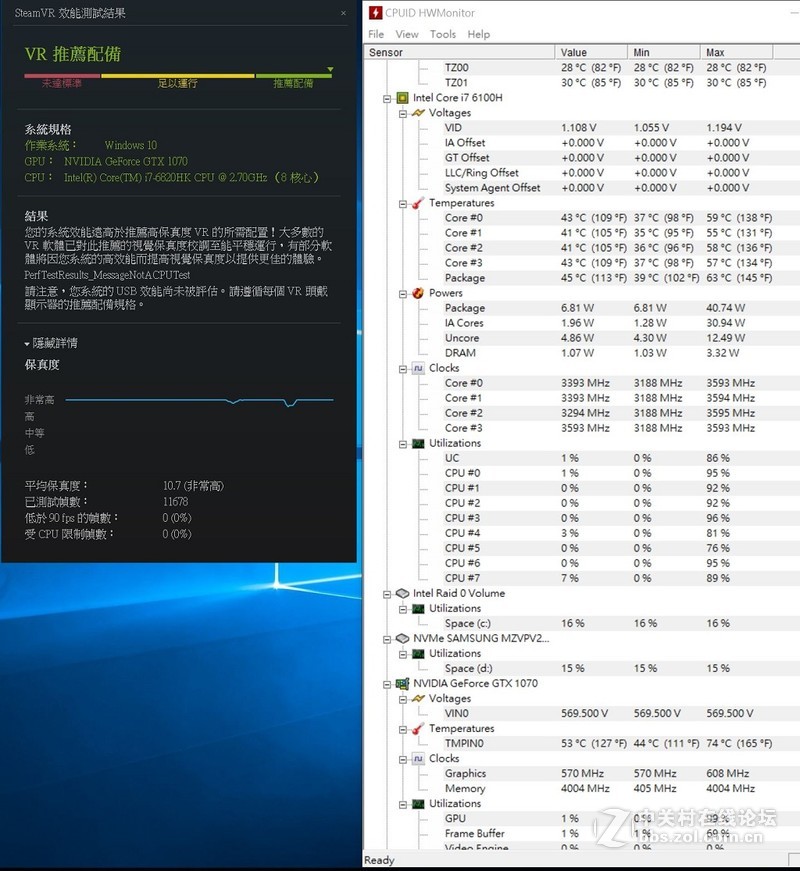Image resolution: width=800 pixels, height=871 pixels.
Task: Click the Value column header
Action: (591, 52)
